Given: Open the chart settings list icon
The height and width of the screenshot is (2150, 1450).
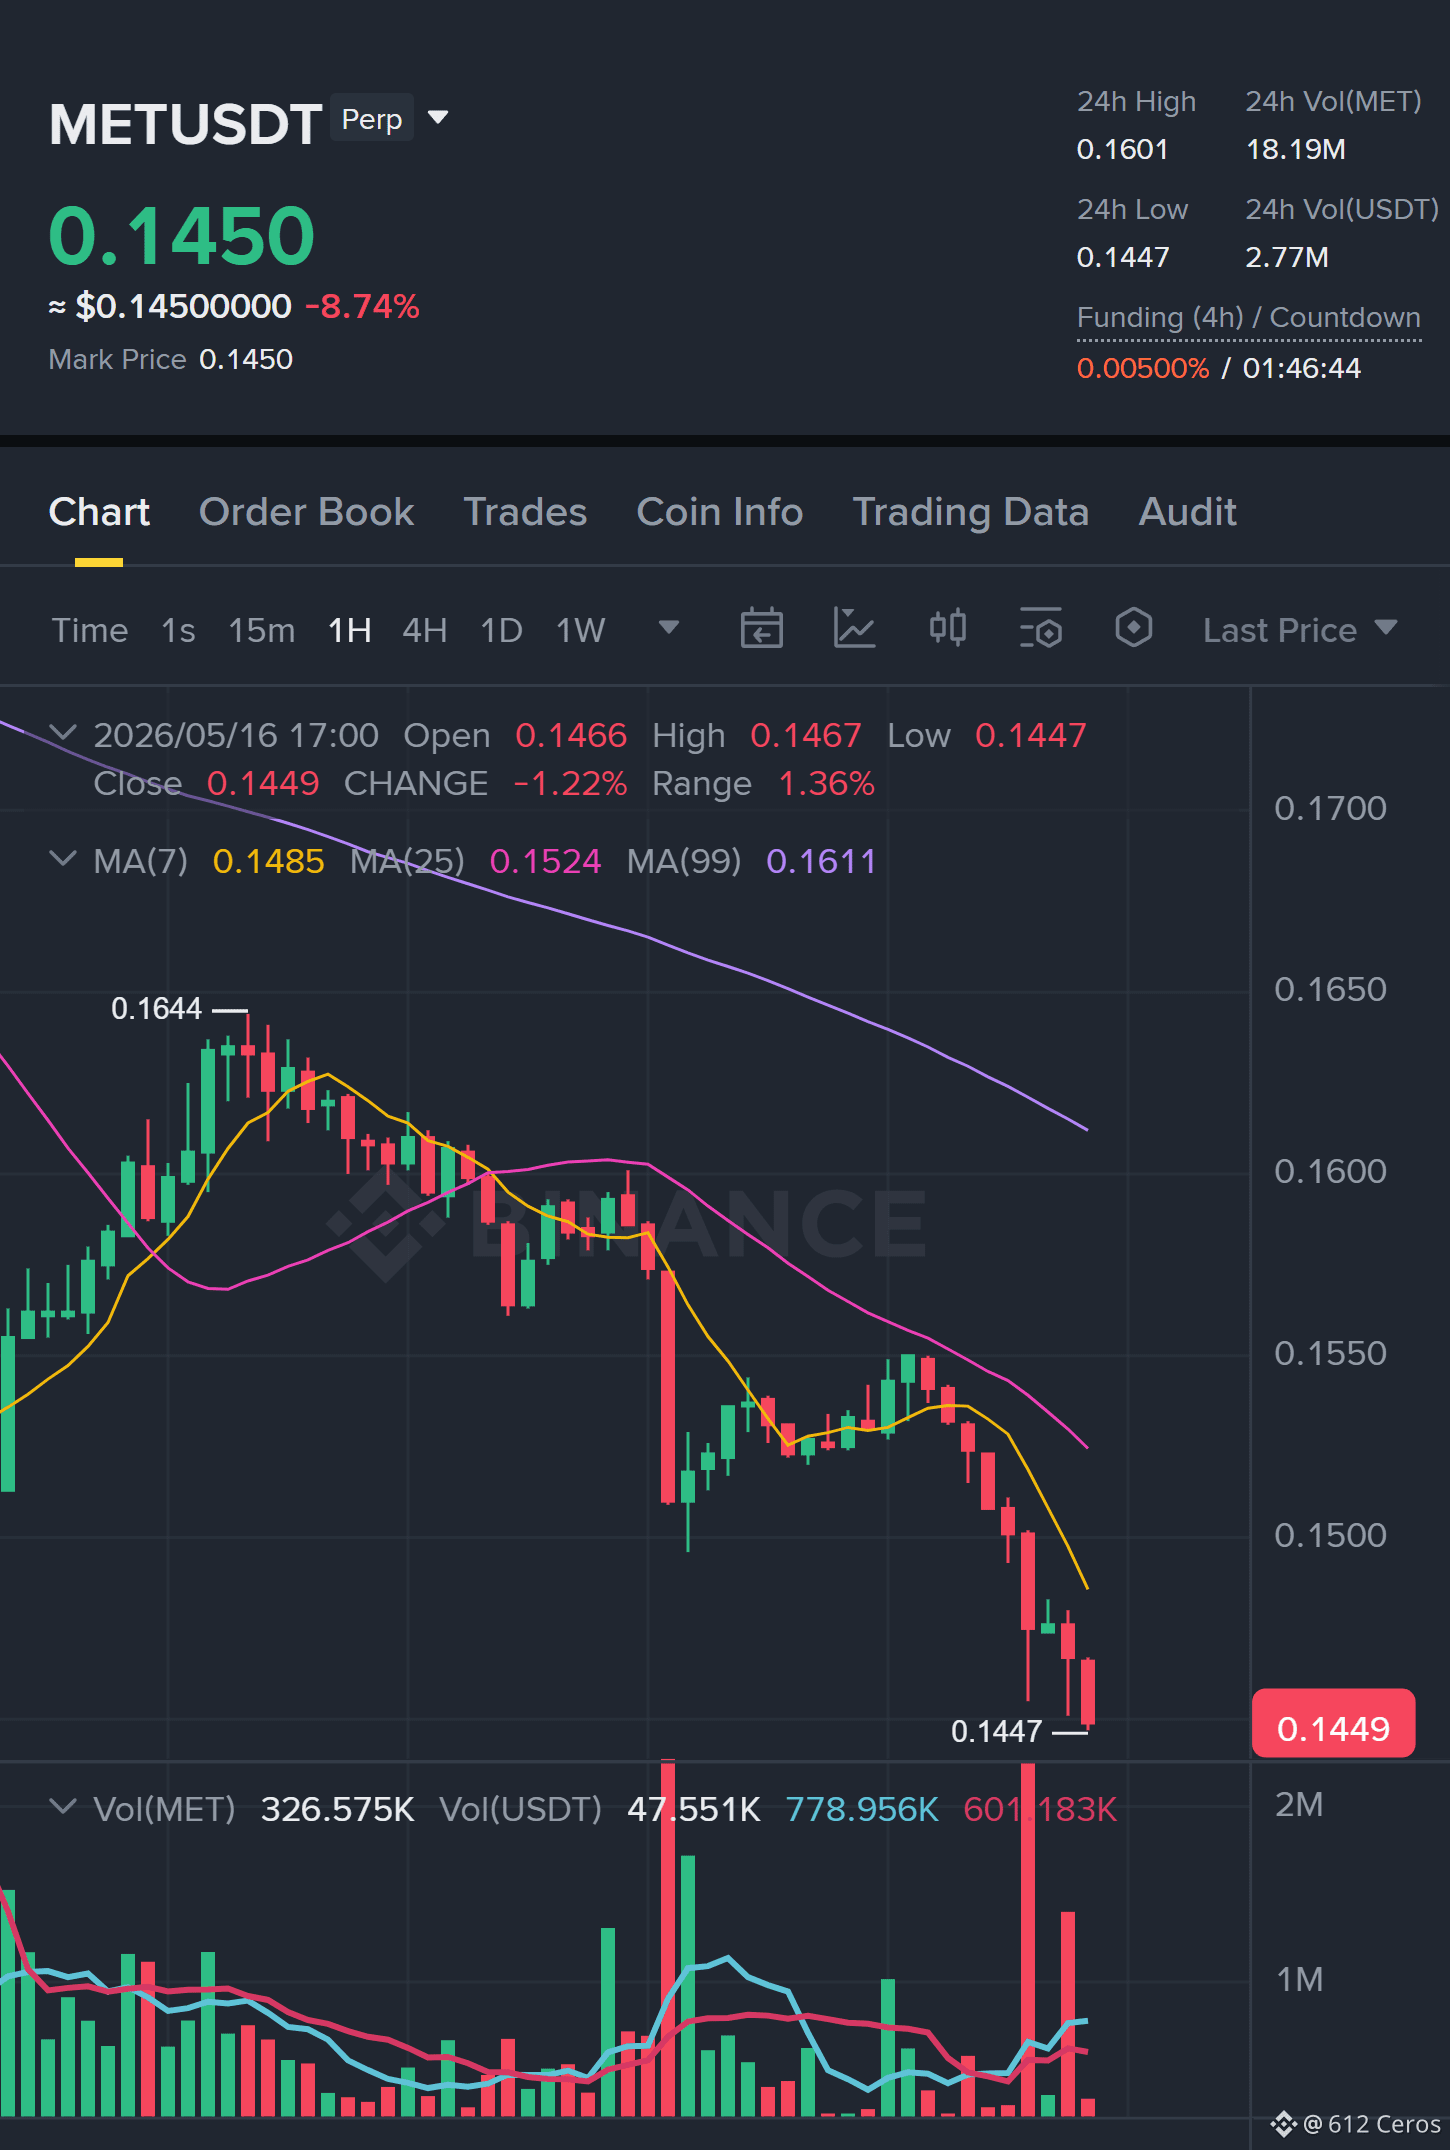Looking at the screenshot, I should pyautogui.click(x=1040, y=629).
